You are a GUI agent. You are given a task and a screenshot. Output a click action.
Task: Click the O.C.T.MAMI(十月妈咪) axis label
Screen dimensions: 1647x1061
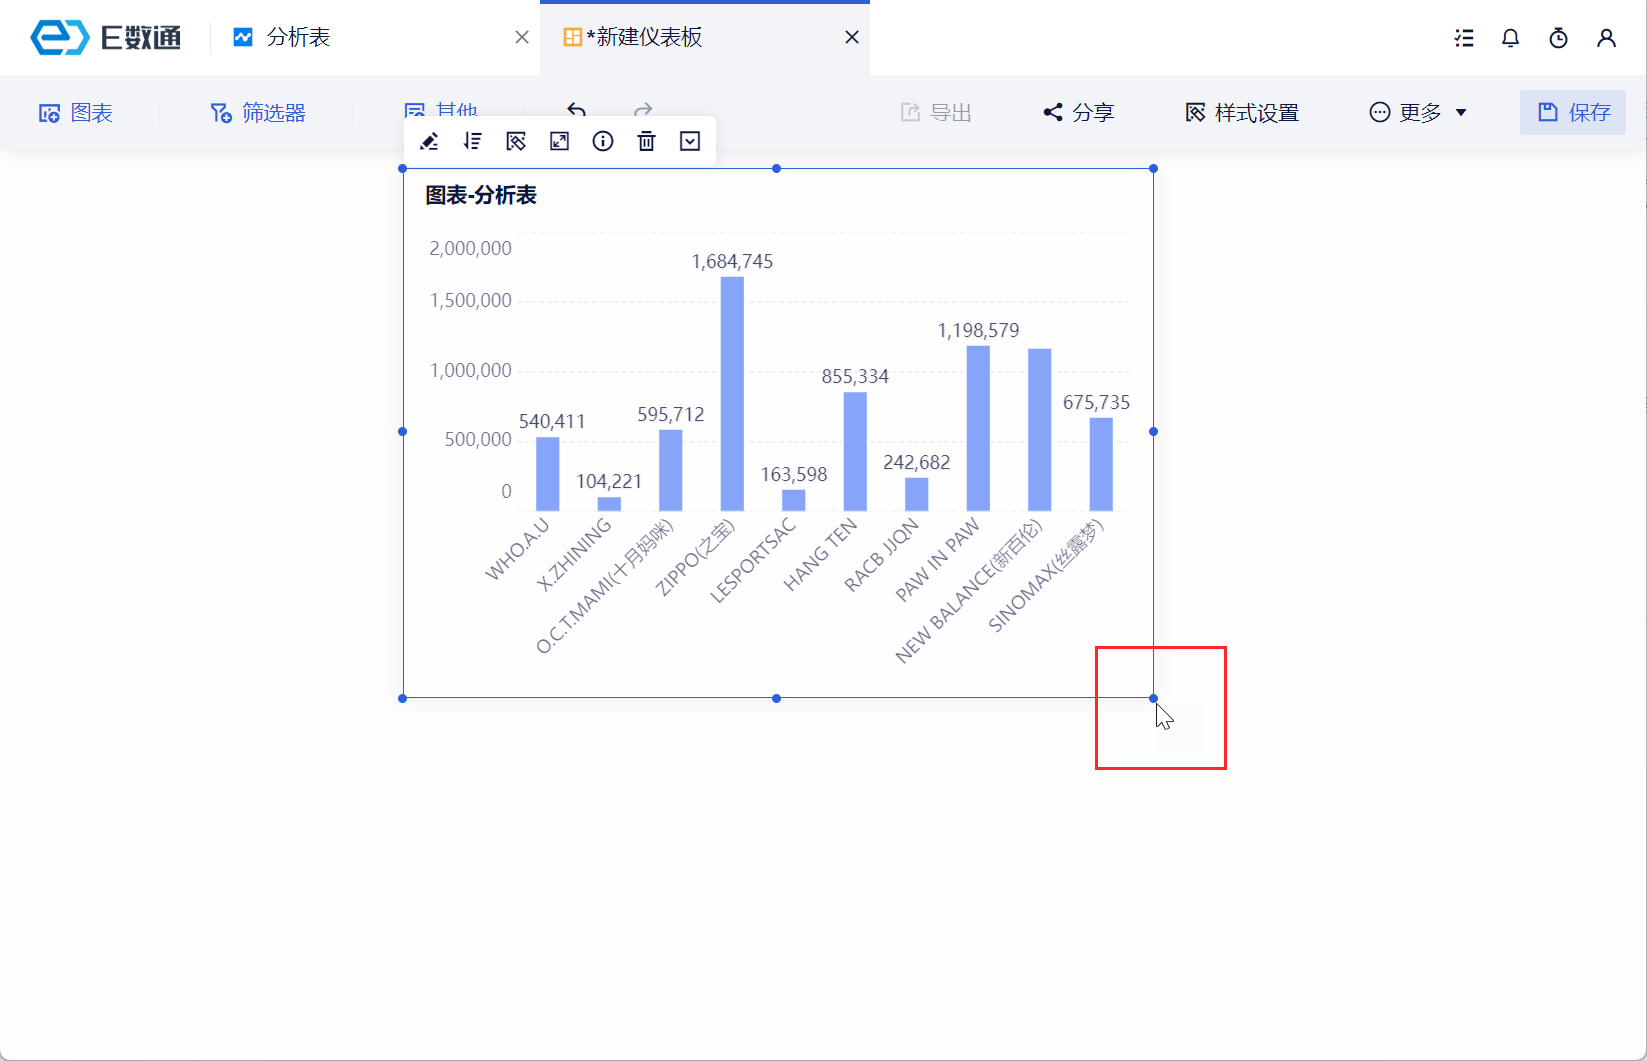point(605,586)
